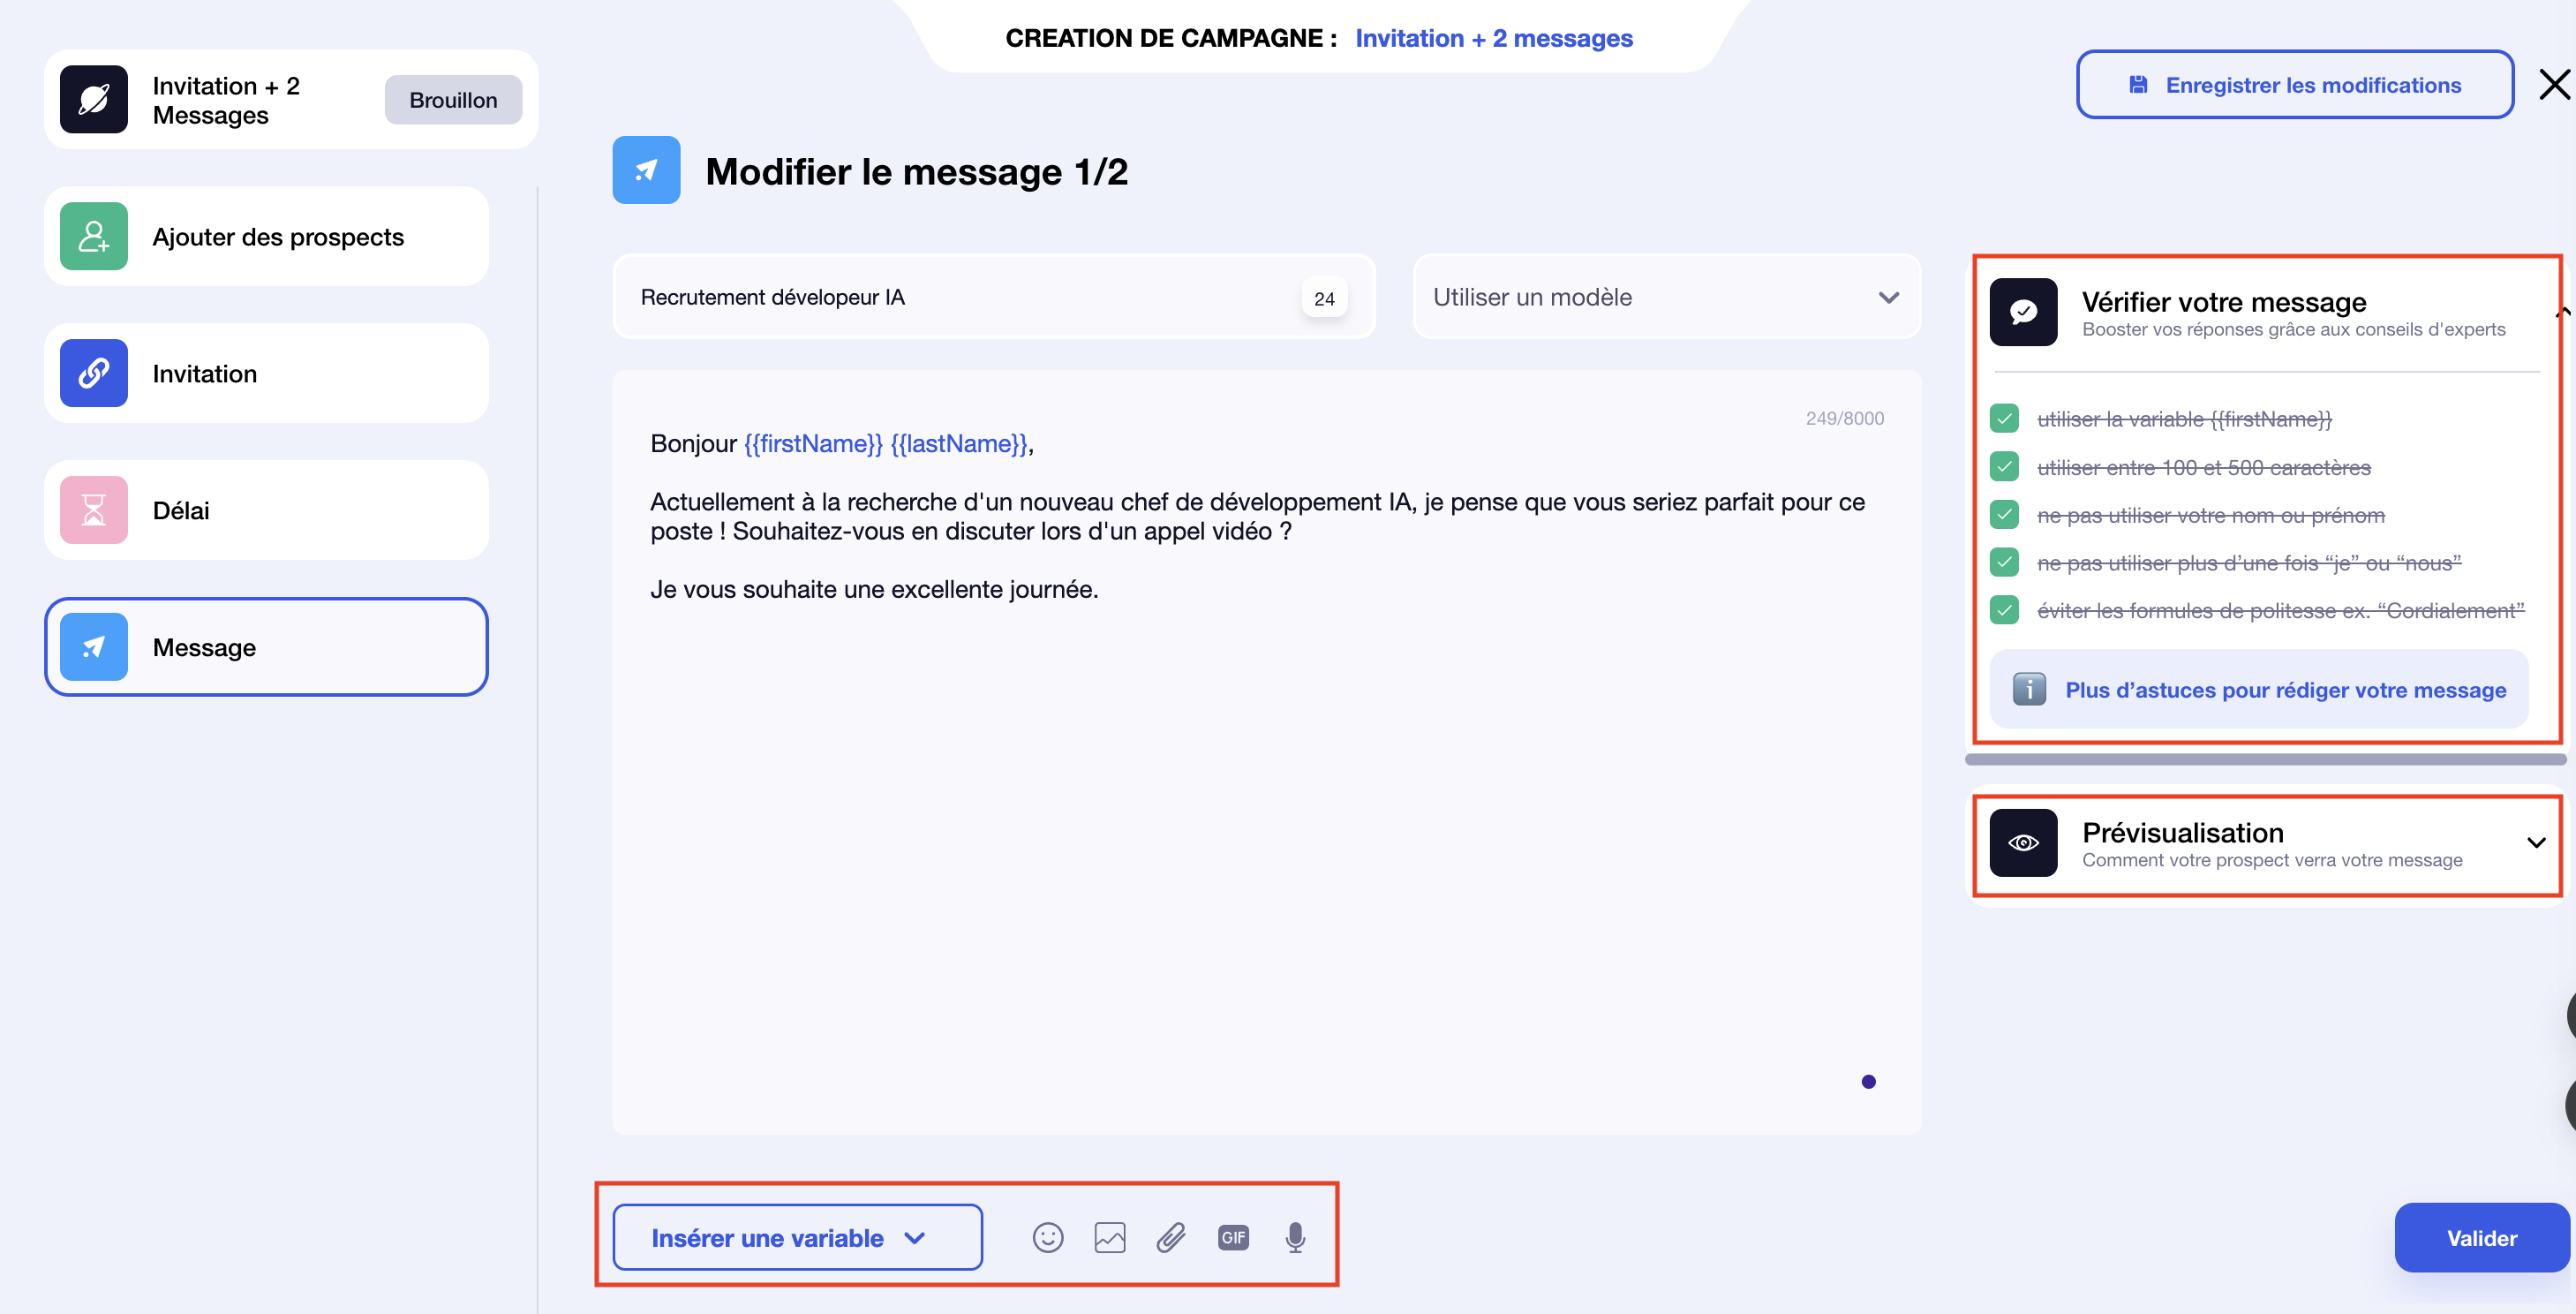Click the GIF icon
The image size is (2576, 1314).
pyautogui.click(x=1233, y=1237)
